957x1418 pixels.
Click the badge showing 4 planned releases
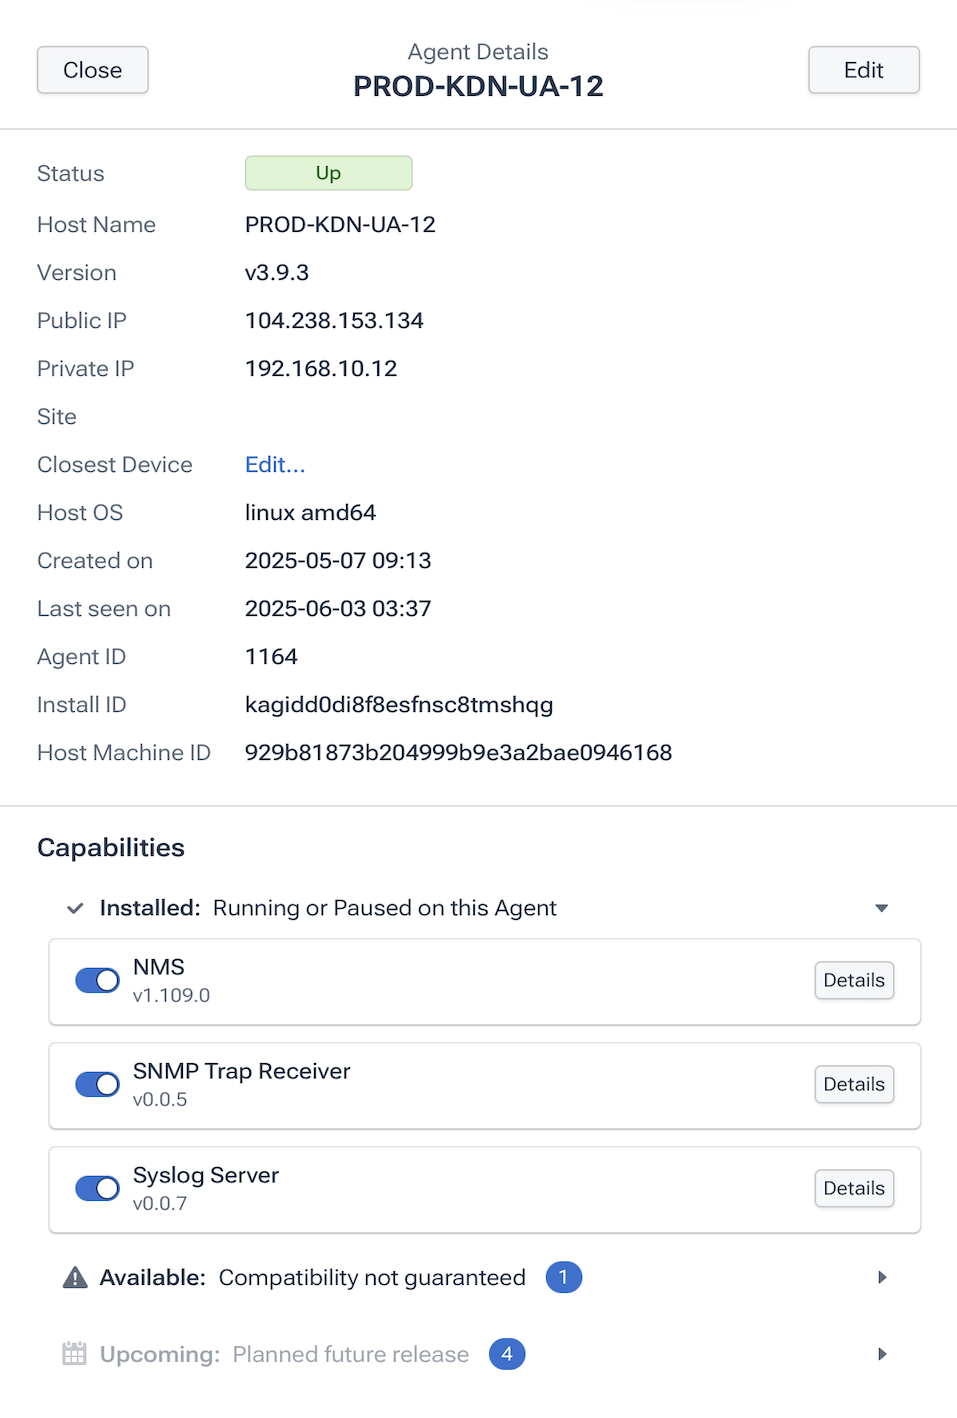pos(507,1353)
